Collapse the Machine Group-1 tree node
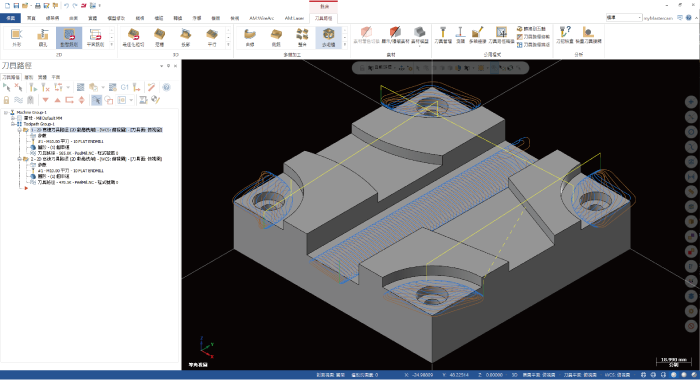The image size is (700, 380). tap(6, 113)
